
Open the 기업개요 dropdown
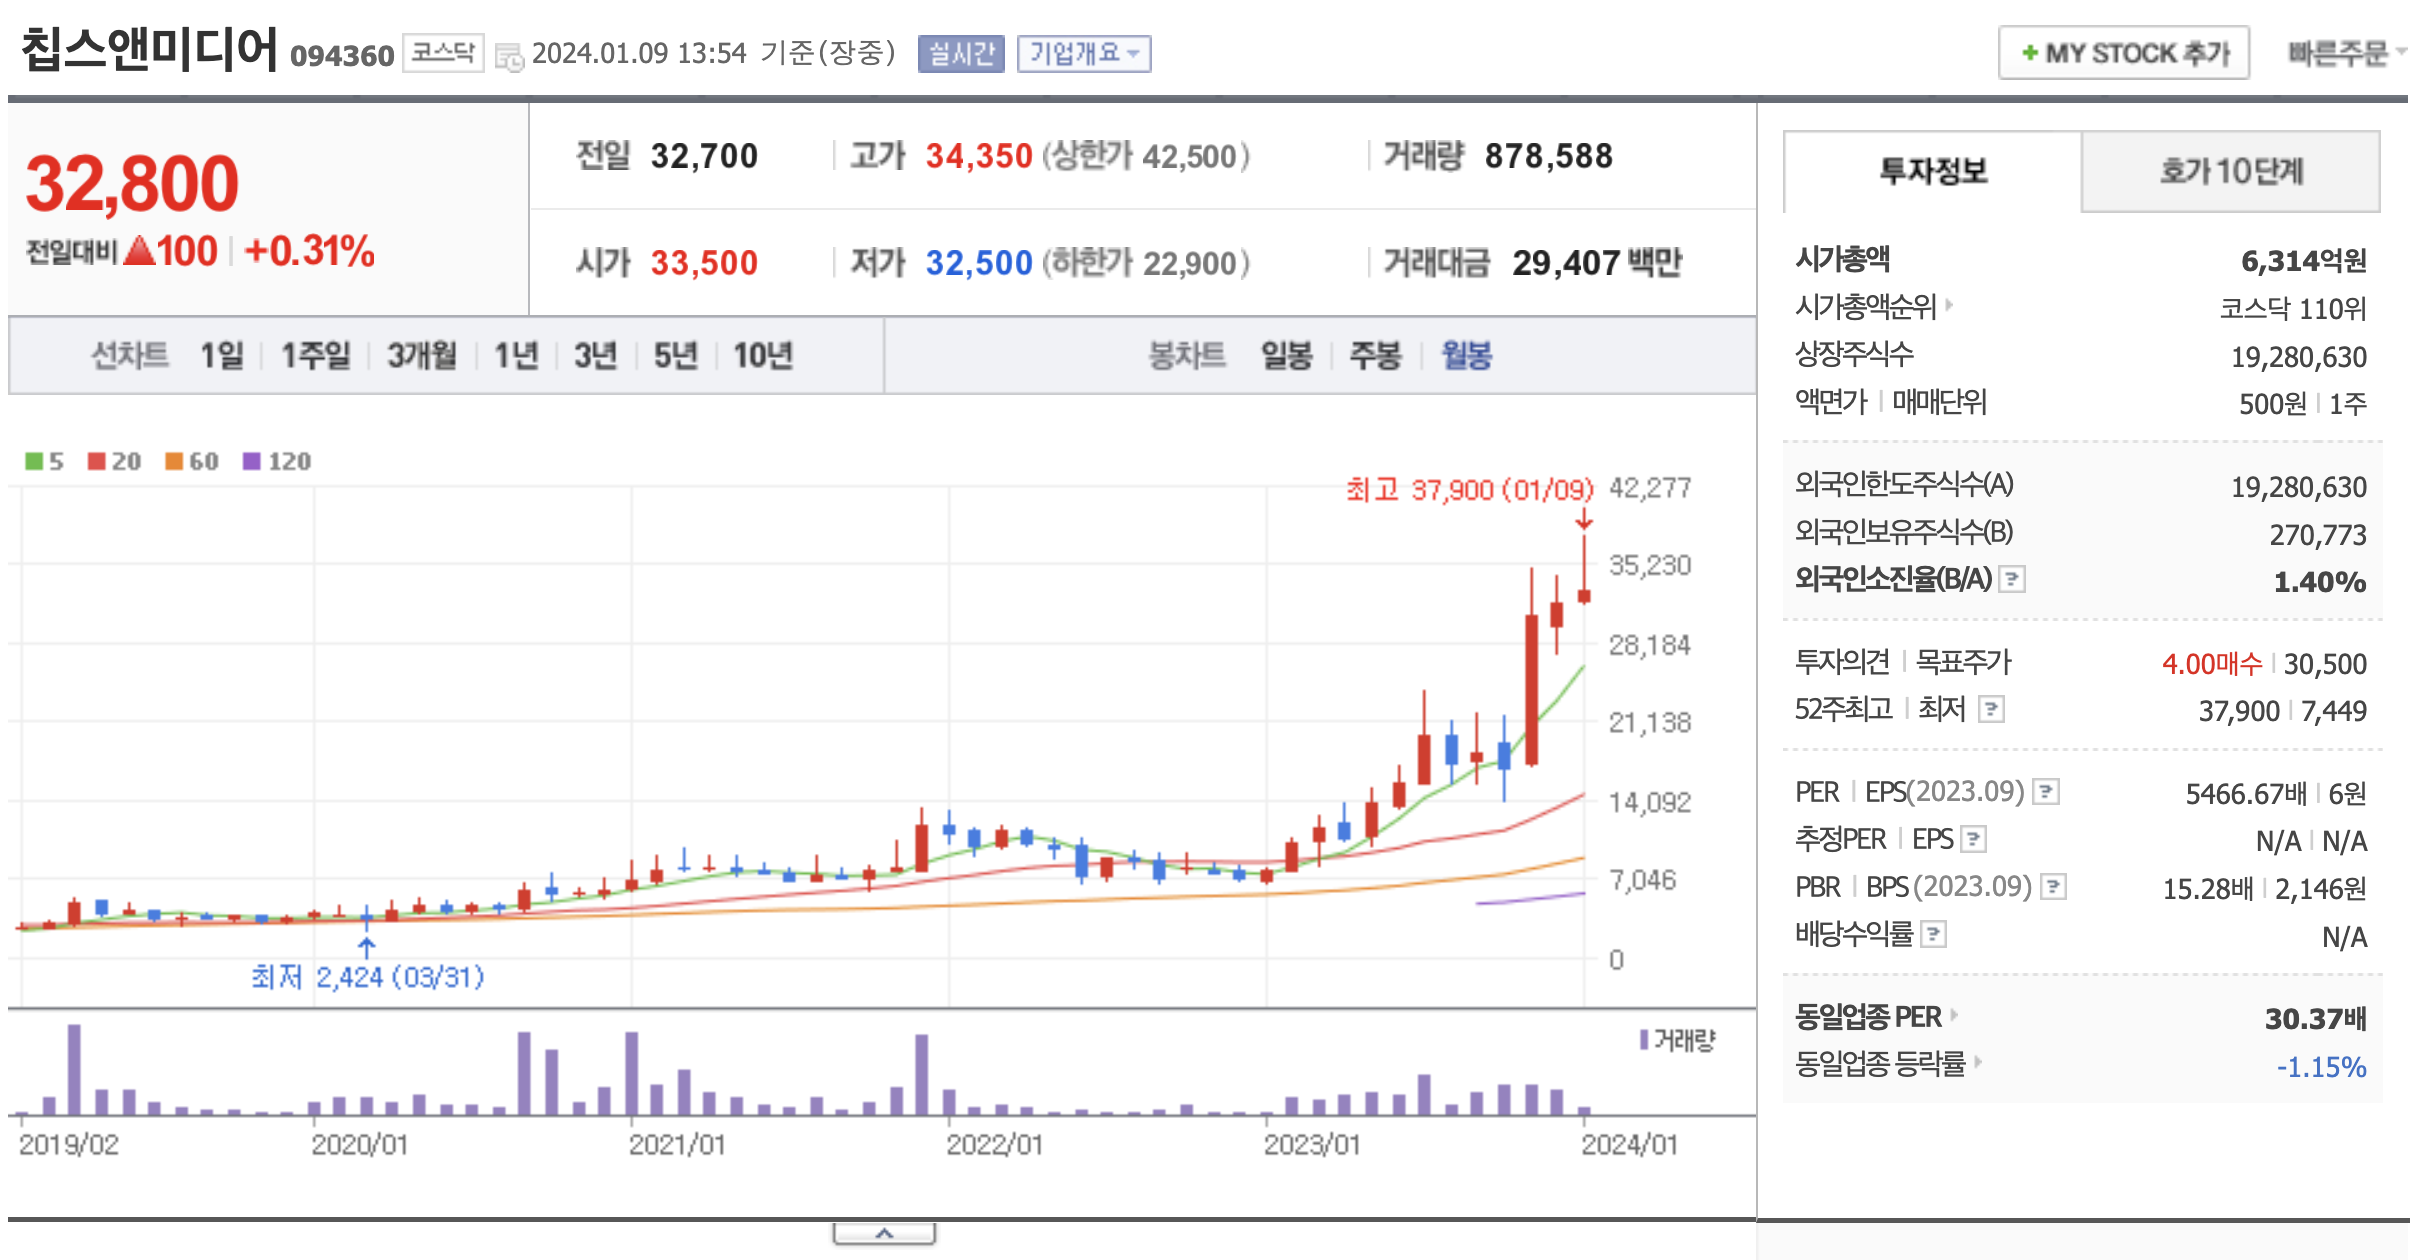(x=1083, y=53)
